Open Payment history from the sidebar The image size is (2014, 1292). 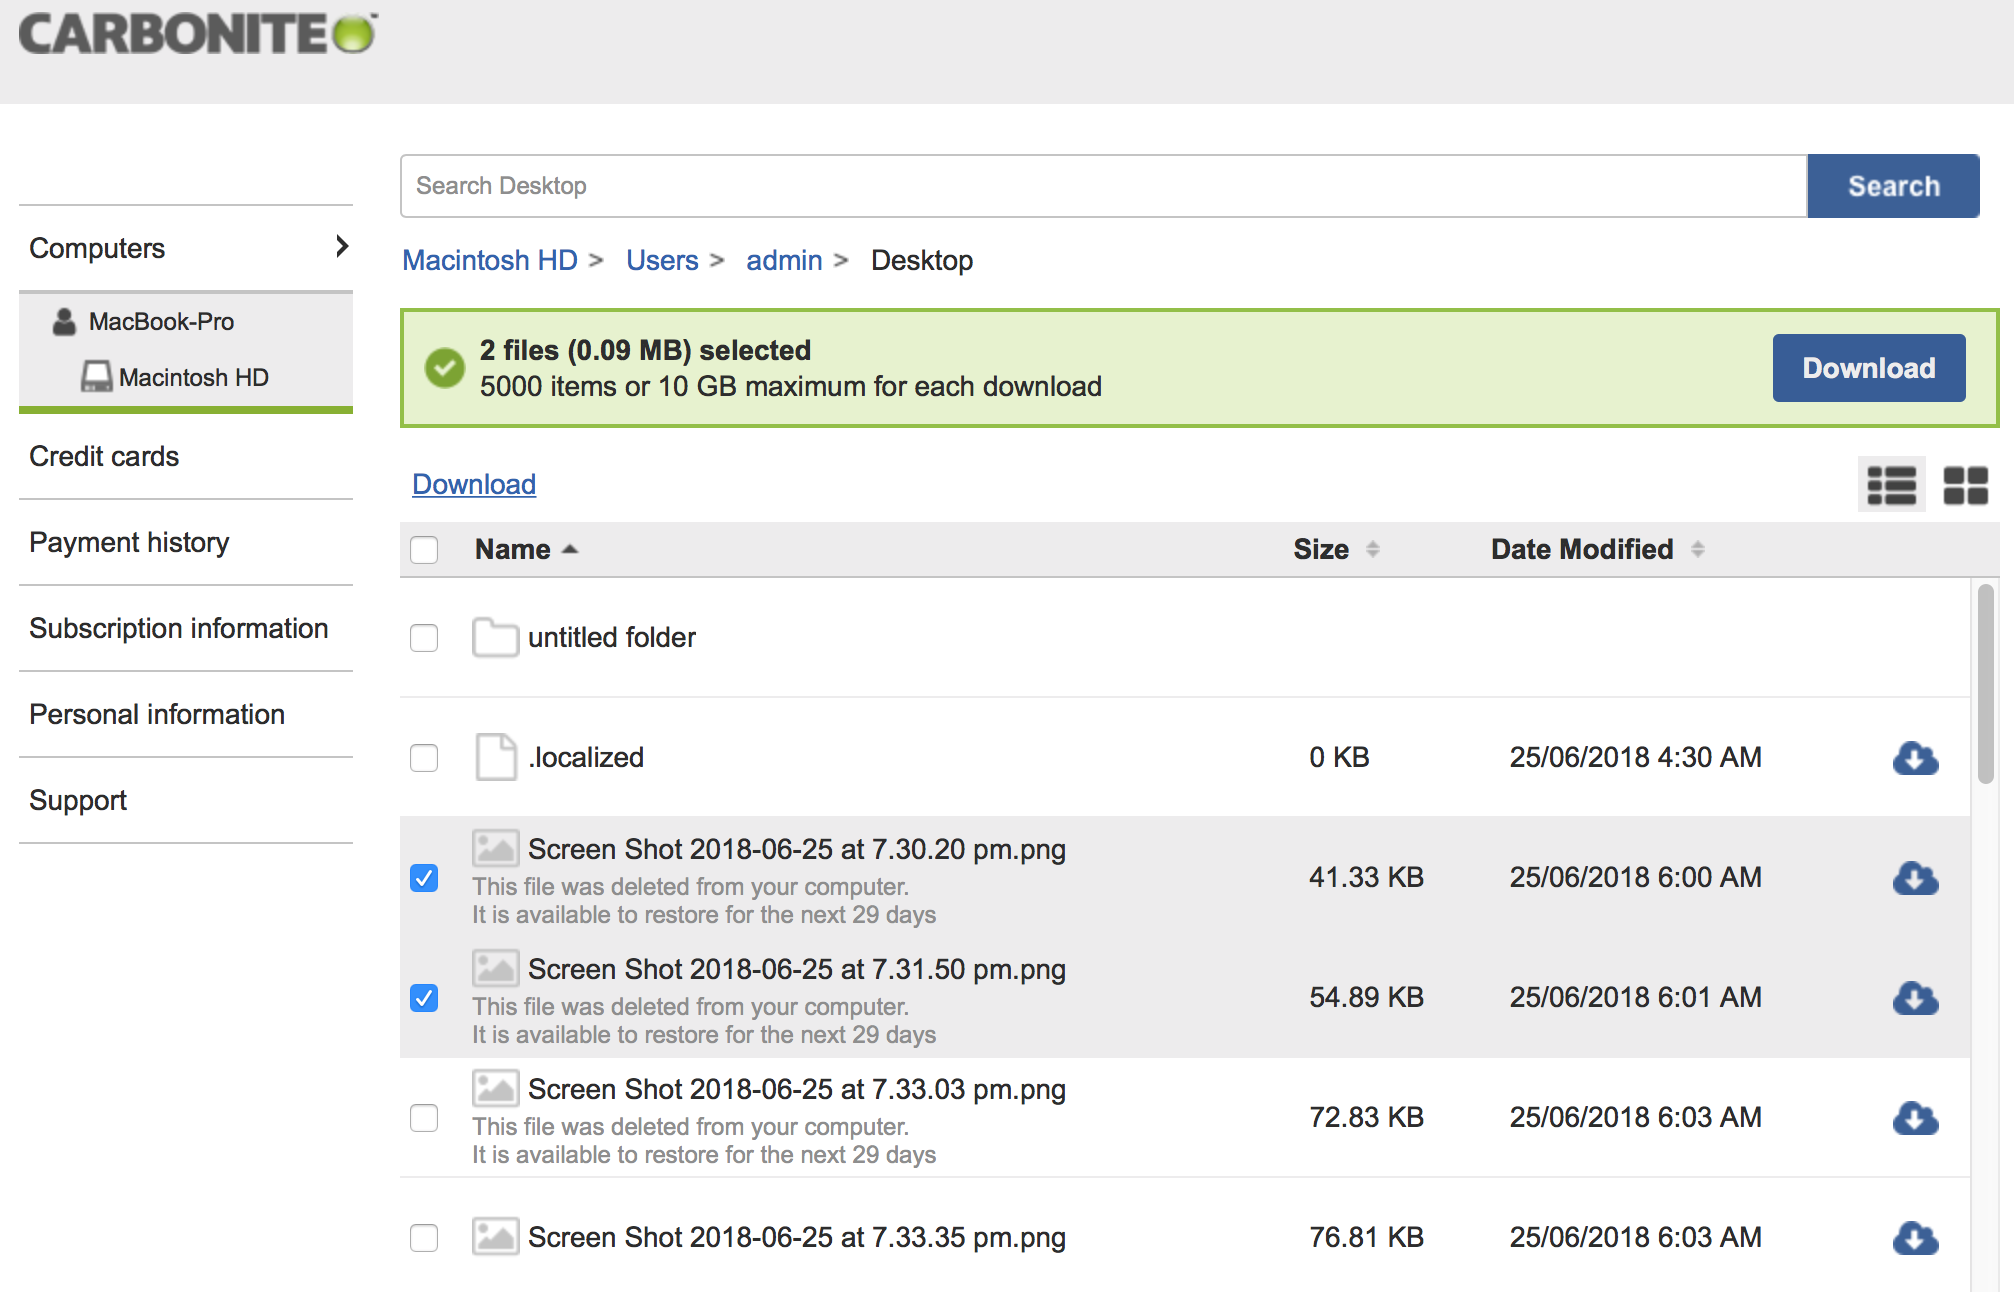point(129,542)
